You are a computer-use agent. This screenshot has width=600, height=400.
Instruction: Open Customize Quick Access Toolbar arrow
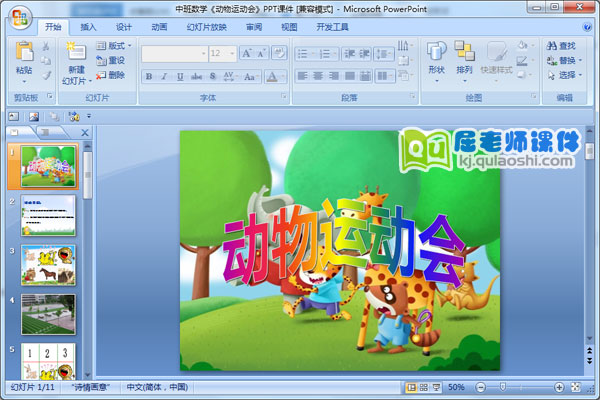(x=89, y=116)
